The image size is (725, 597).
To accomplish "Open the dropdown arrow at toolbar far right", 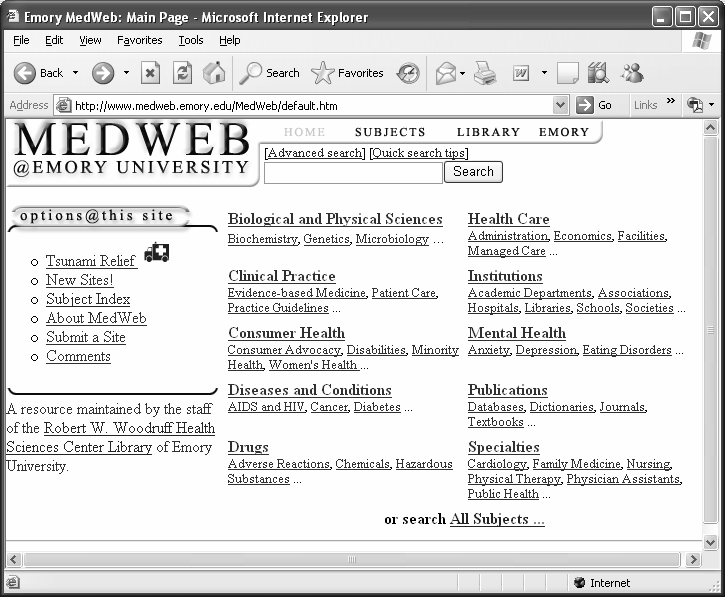I will (712, 105).
